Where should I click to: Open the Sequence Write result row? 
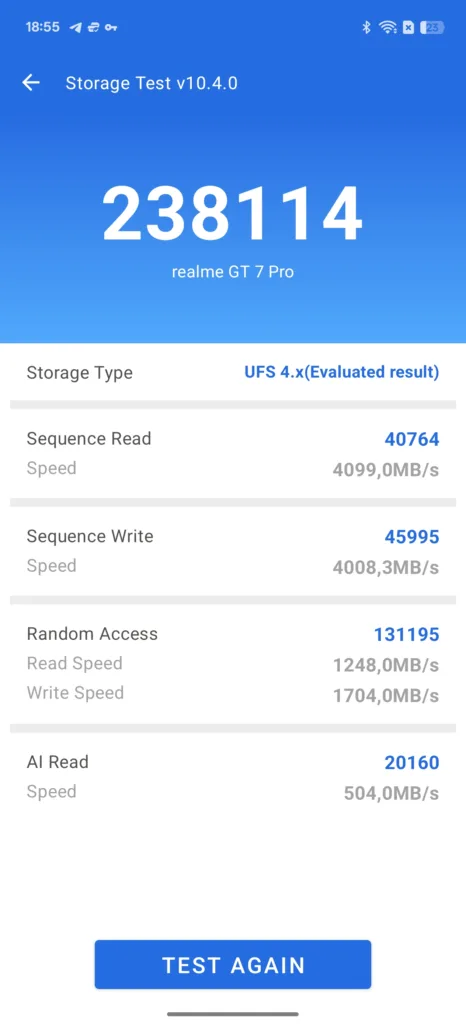point(233,551)
